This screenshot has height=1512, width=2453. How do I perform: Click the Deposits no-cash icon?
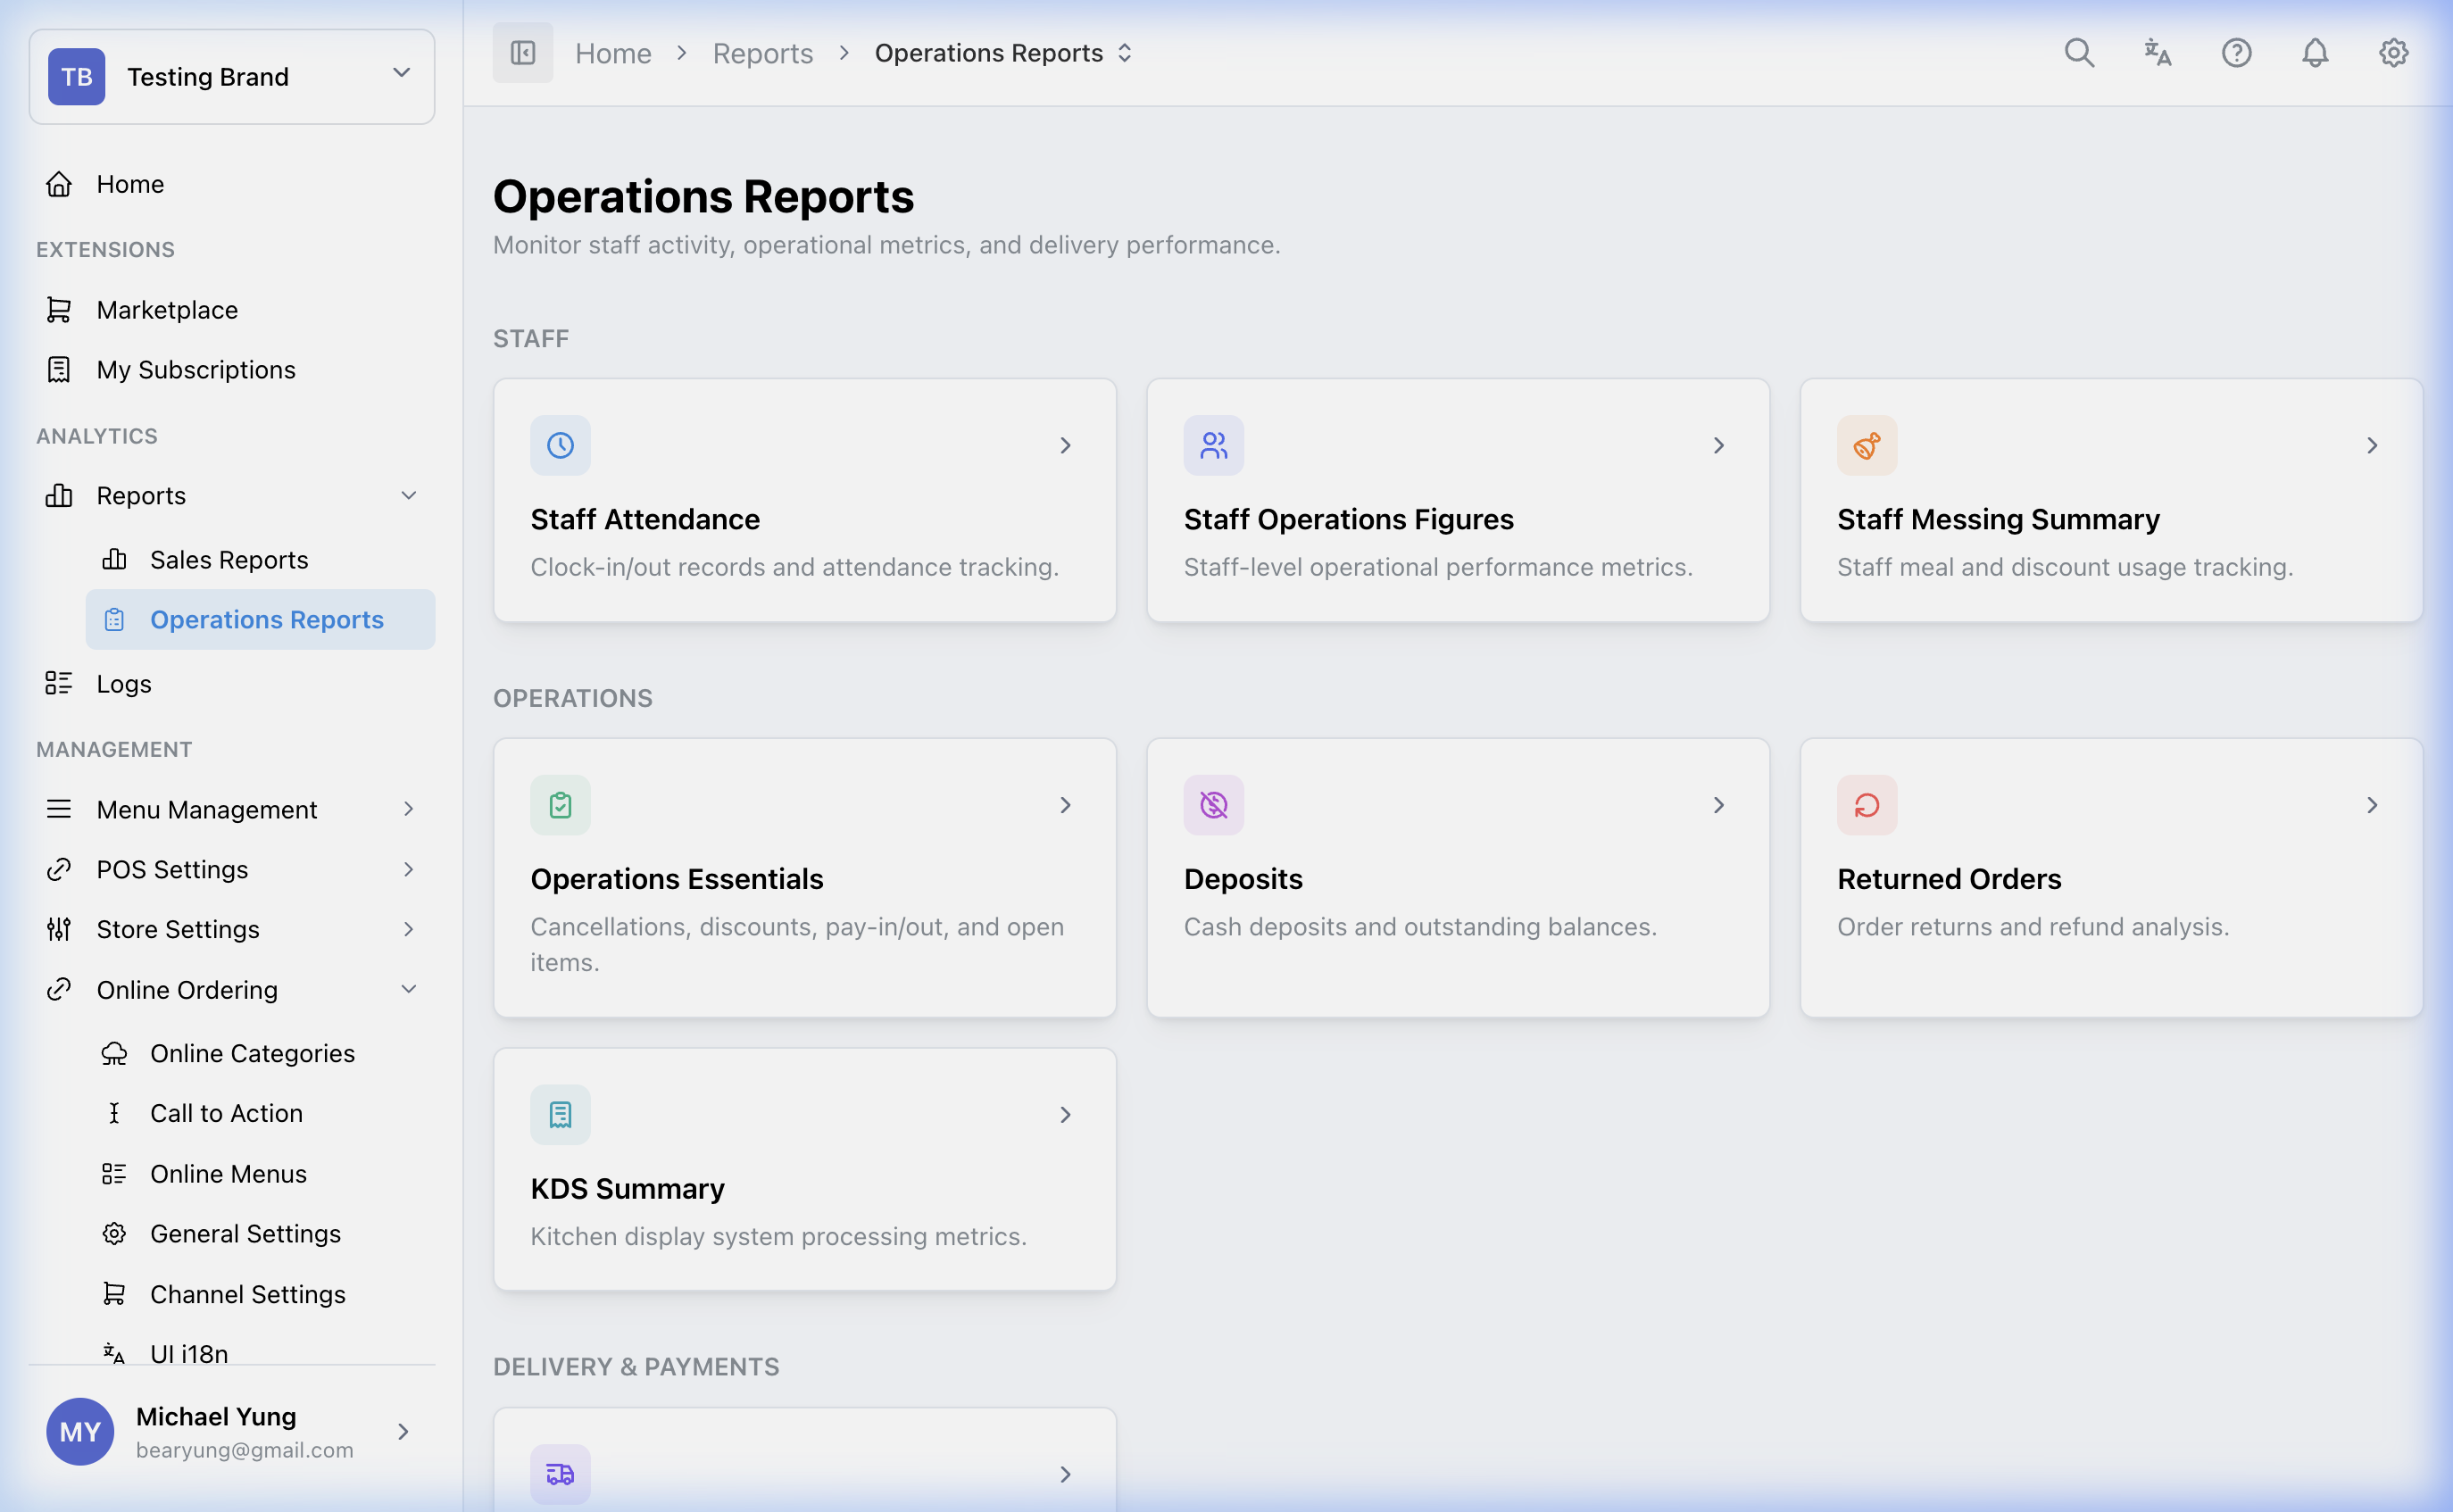[1213, 804]
